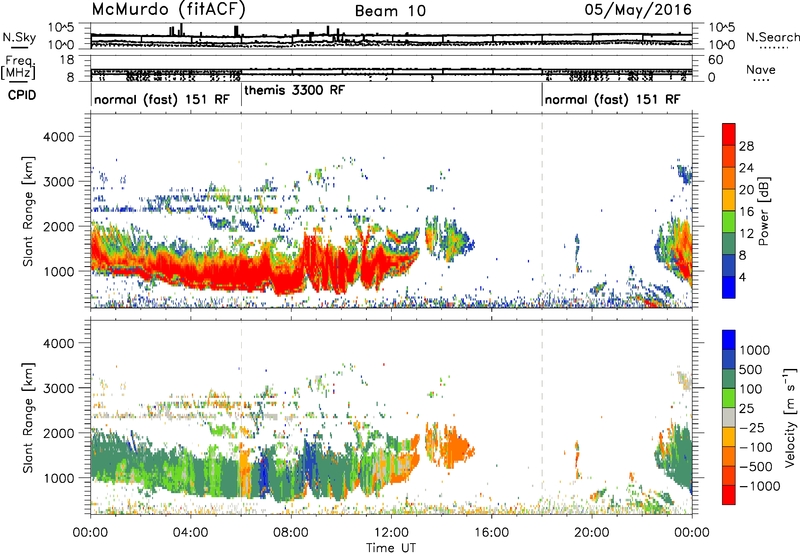800x554 pixels.
Task: Click the 24 label on Power colorbar
Action: (x=746, y=168)
